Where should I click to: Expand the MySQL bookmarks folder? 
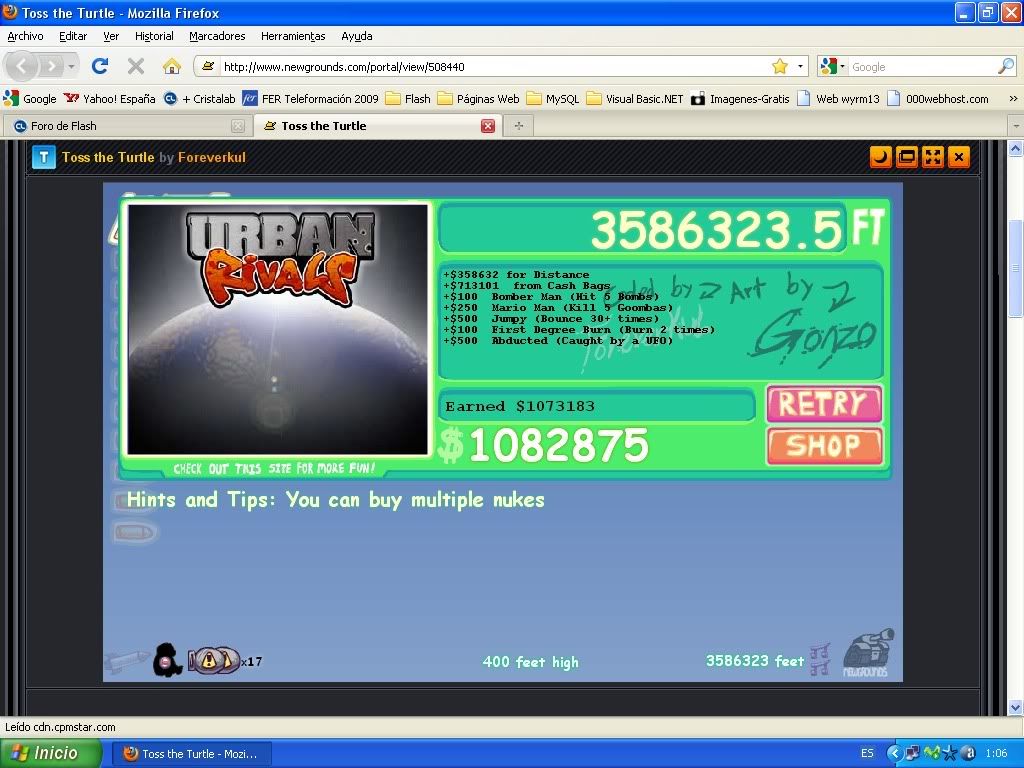[x=553, y=99]
